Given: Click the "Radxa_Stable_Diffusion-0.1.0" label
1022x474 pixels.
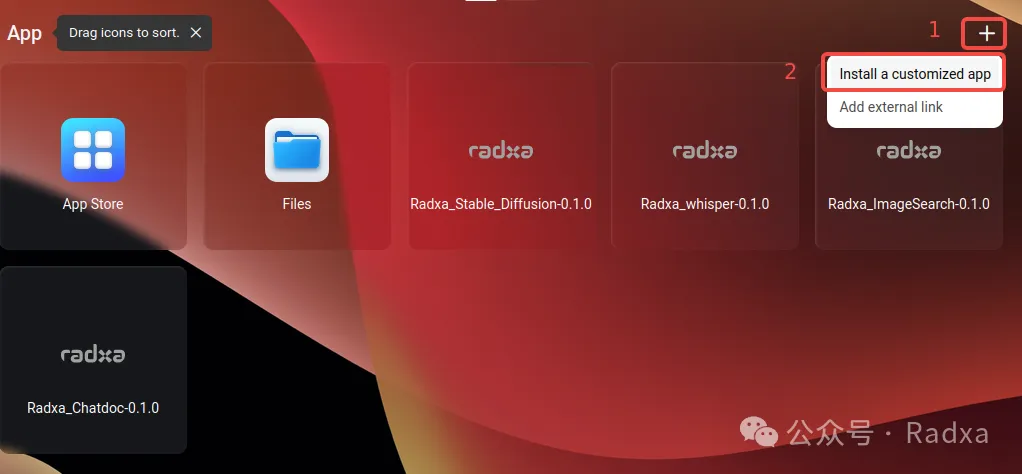Looking at the screenshot, I should click(x=501, y=204).
